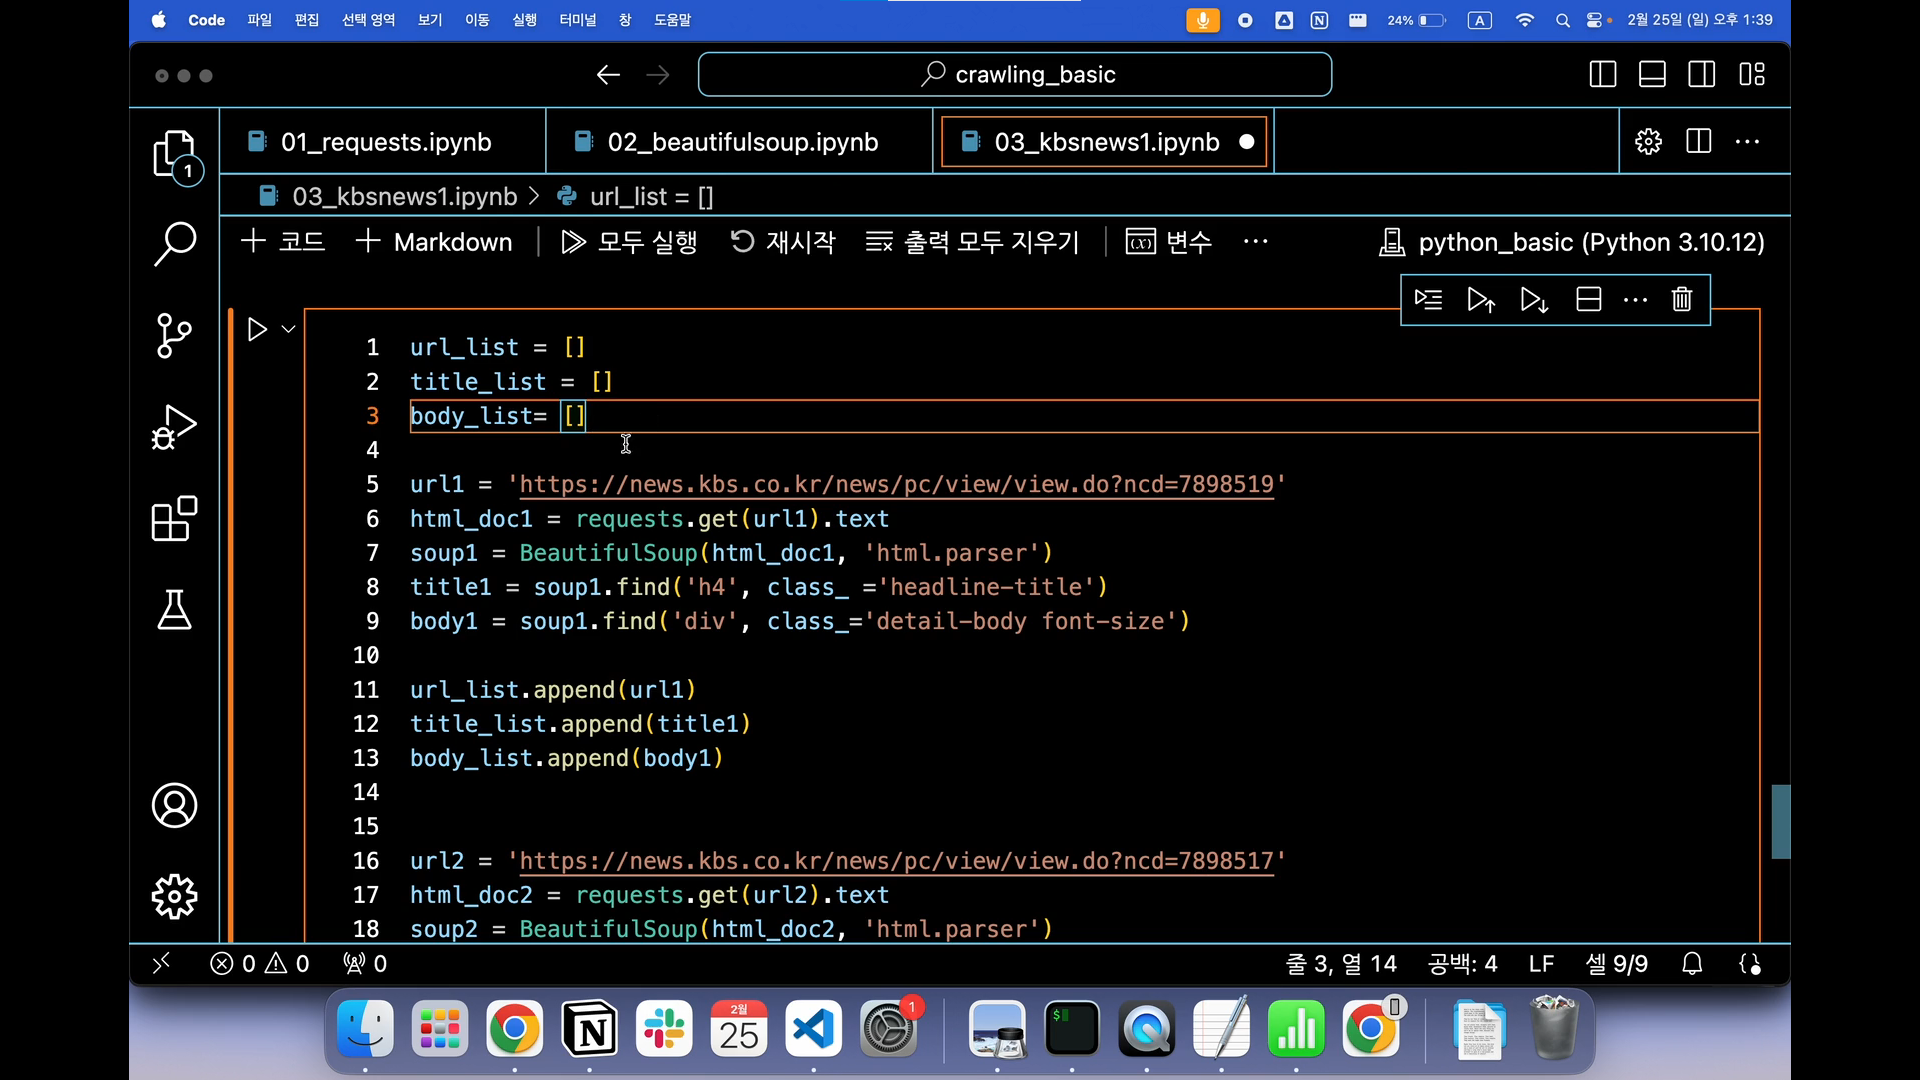Open Source Control view

(175, 335)
